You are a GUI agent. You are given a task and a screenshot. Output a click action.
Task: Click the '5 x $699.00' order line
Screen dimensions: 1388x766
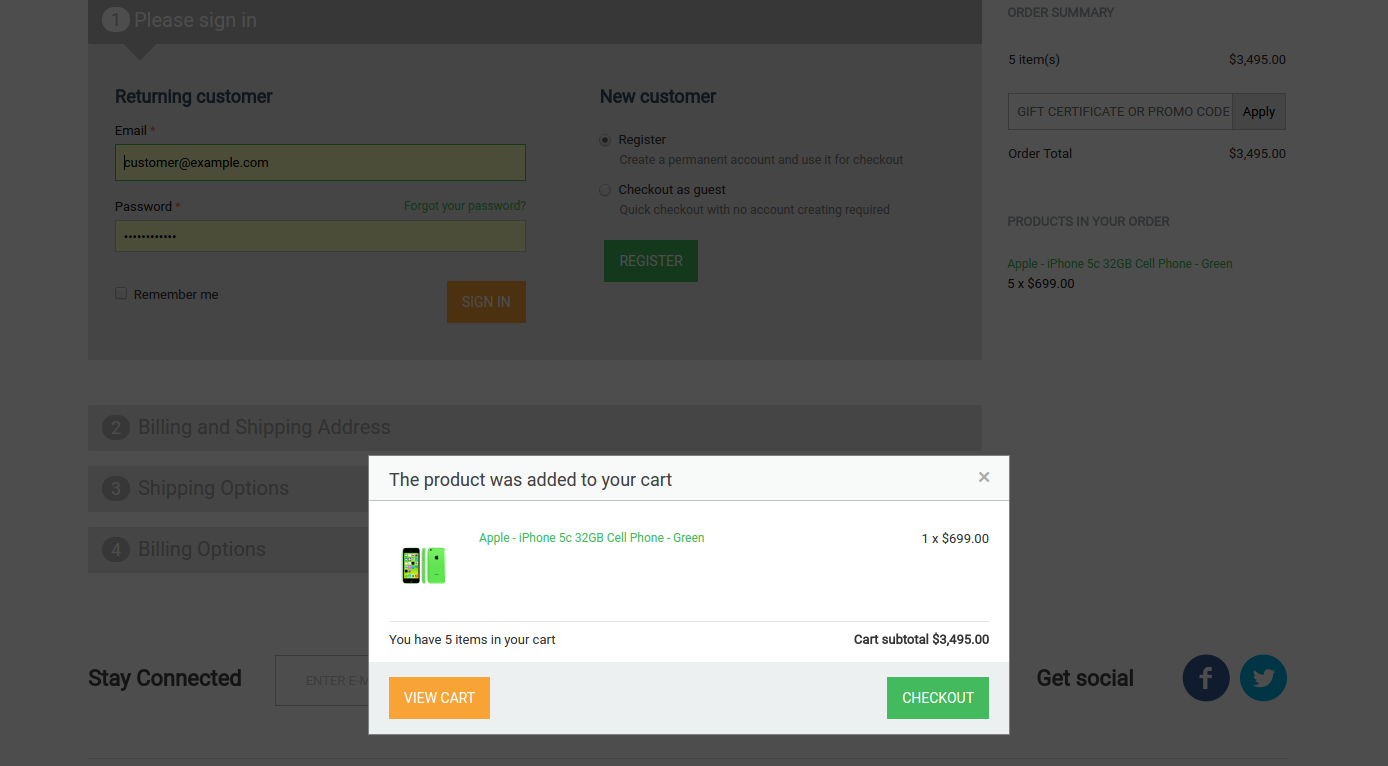[x=1041, y=284]
